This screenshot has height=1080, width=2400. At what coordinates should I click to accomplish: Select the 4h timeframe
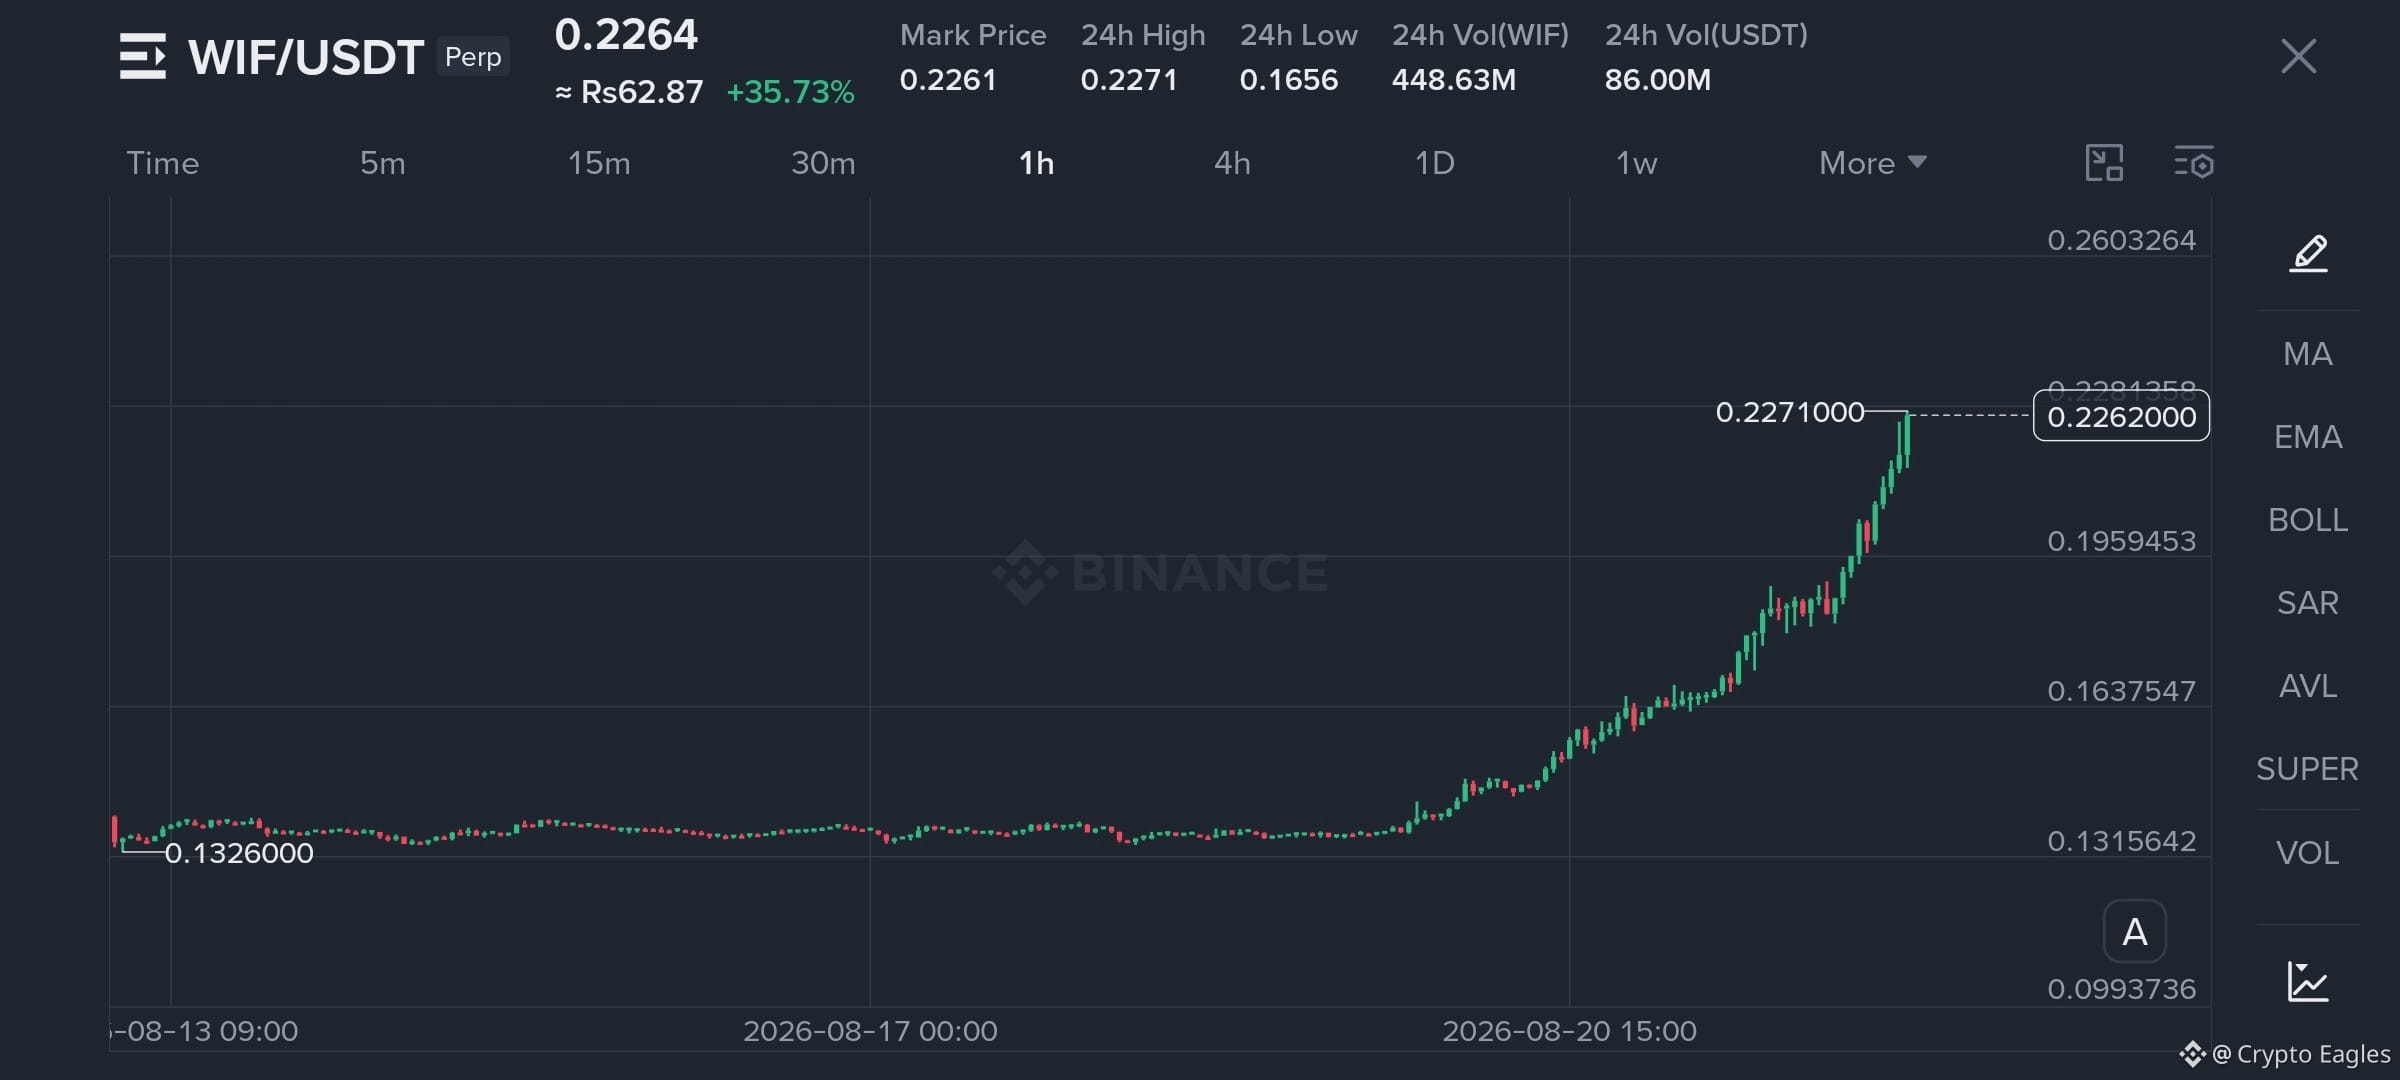pos(1232,163)
